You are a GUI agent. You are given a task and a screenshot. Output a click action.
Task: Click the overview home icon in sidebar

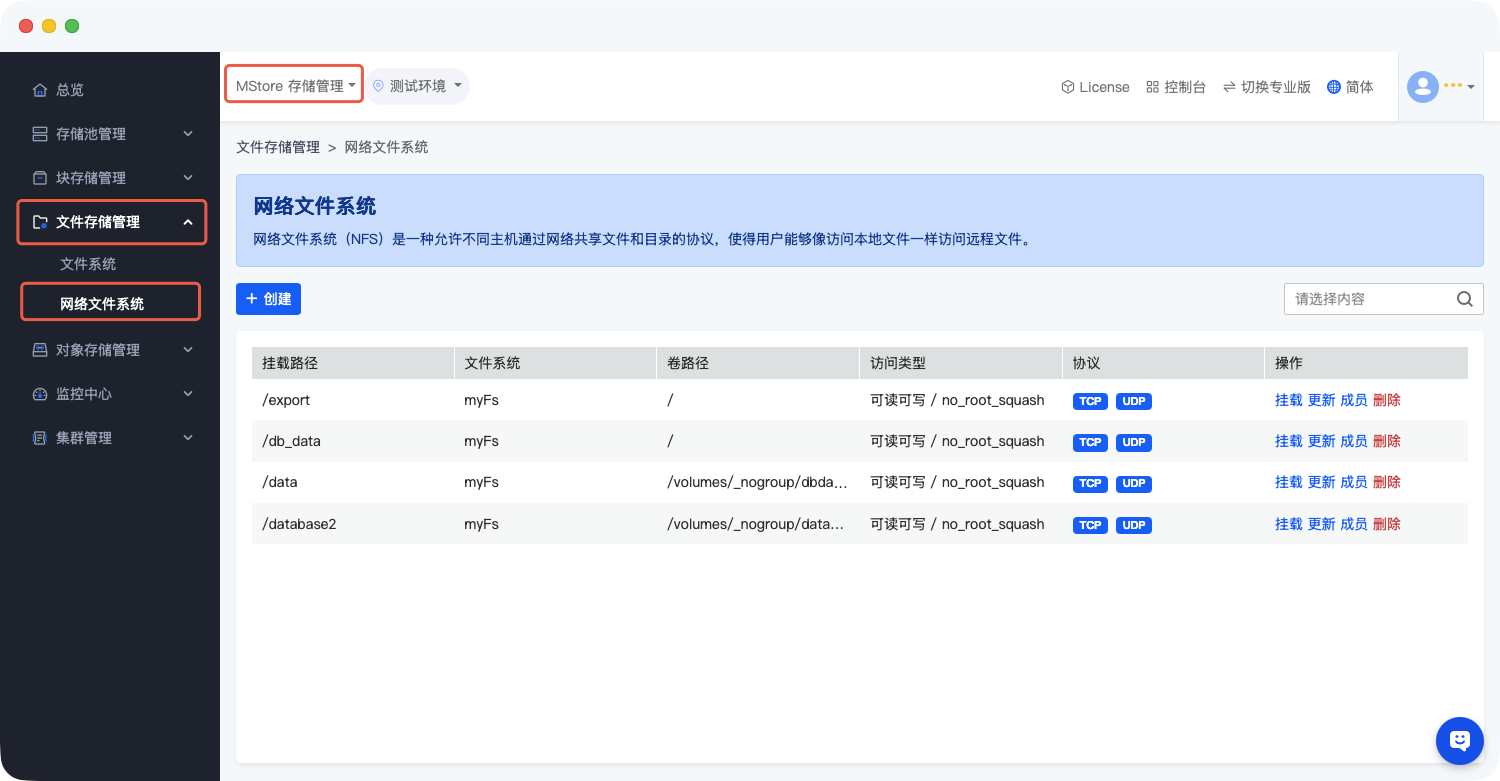click(x=40, y=90)
